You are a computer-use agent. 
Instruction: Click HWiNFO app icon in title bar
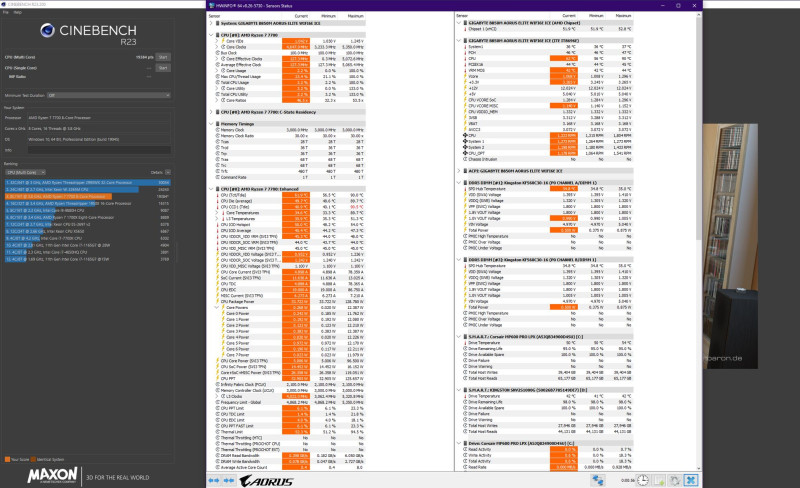tap(212, 6)
